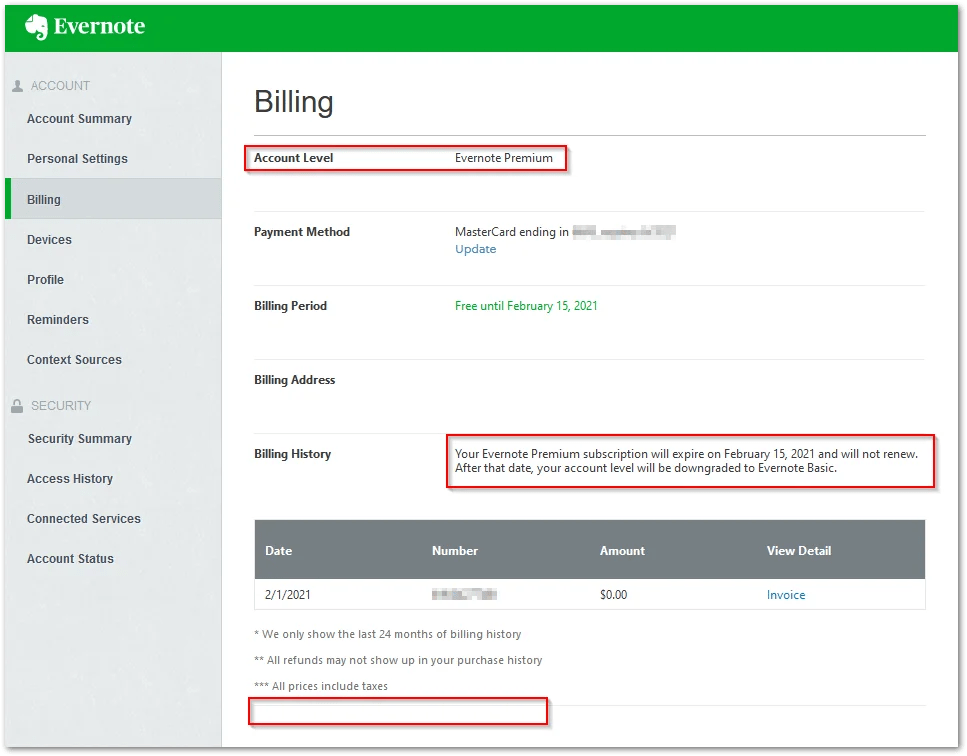The image size is (967, 756).
Task: View the Account Status page
Action: (x=70, y=559)
